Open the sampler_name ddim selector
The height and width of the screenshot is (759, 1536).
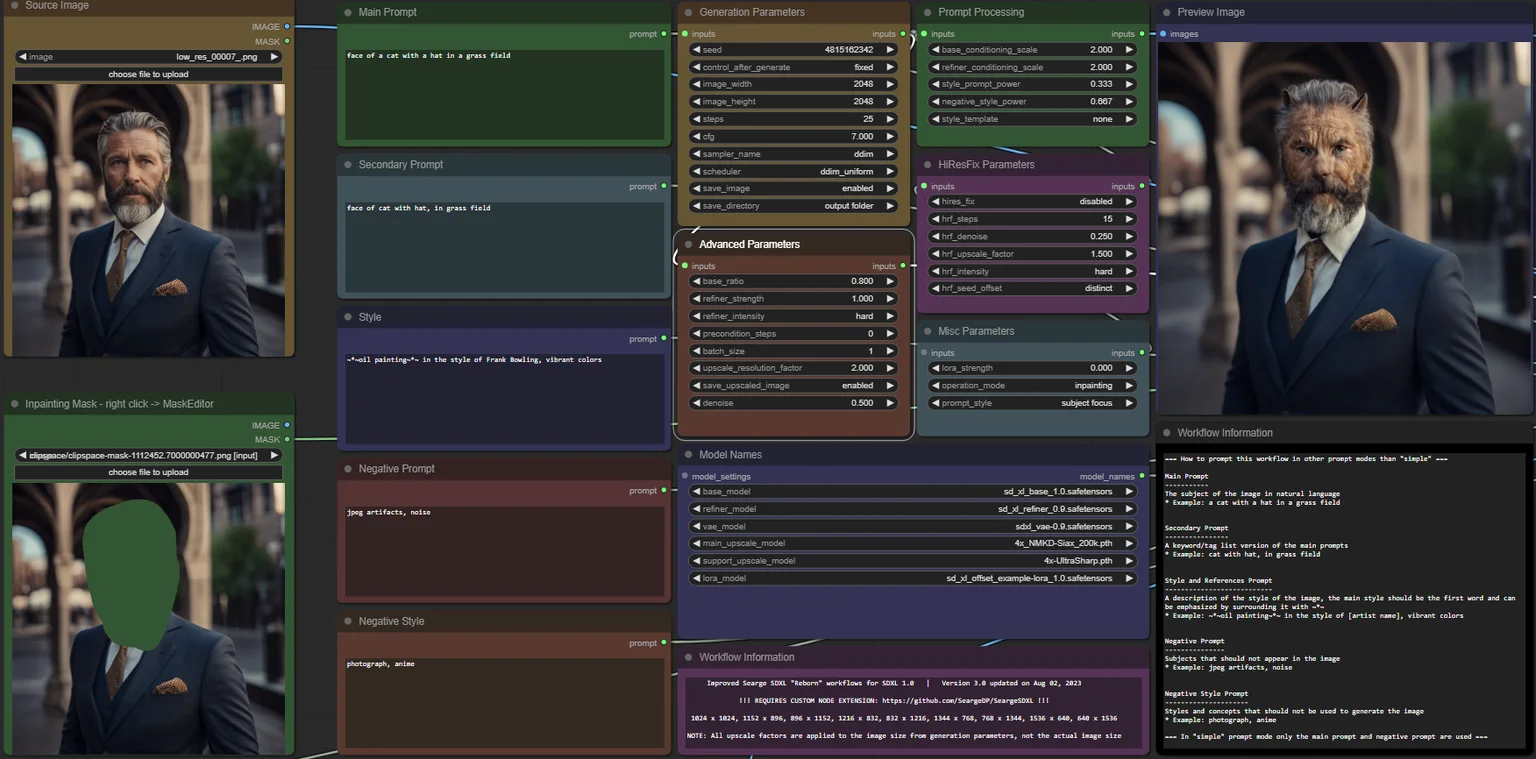[x=794, y=154]
